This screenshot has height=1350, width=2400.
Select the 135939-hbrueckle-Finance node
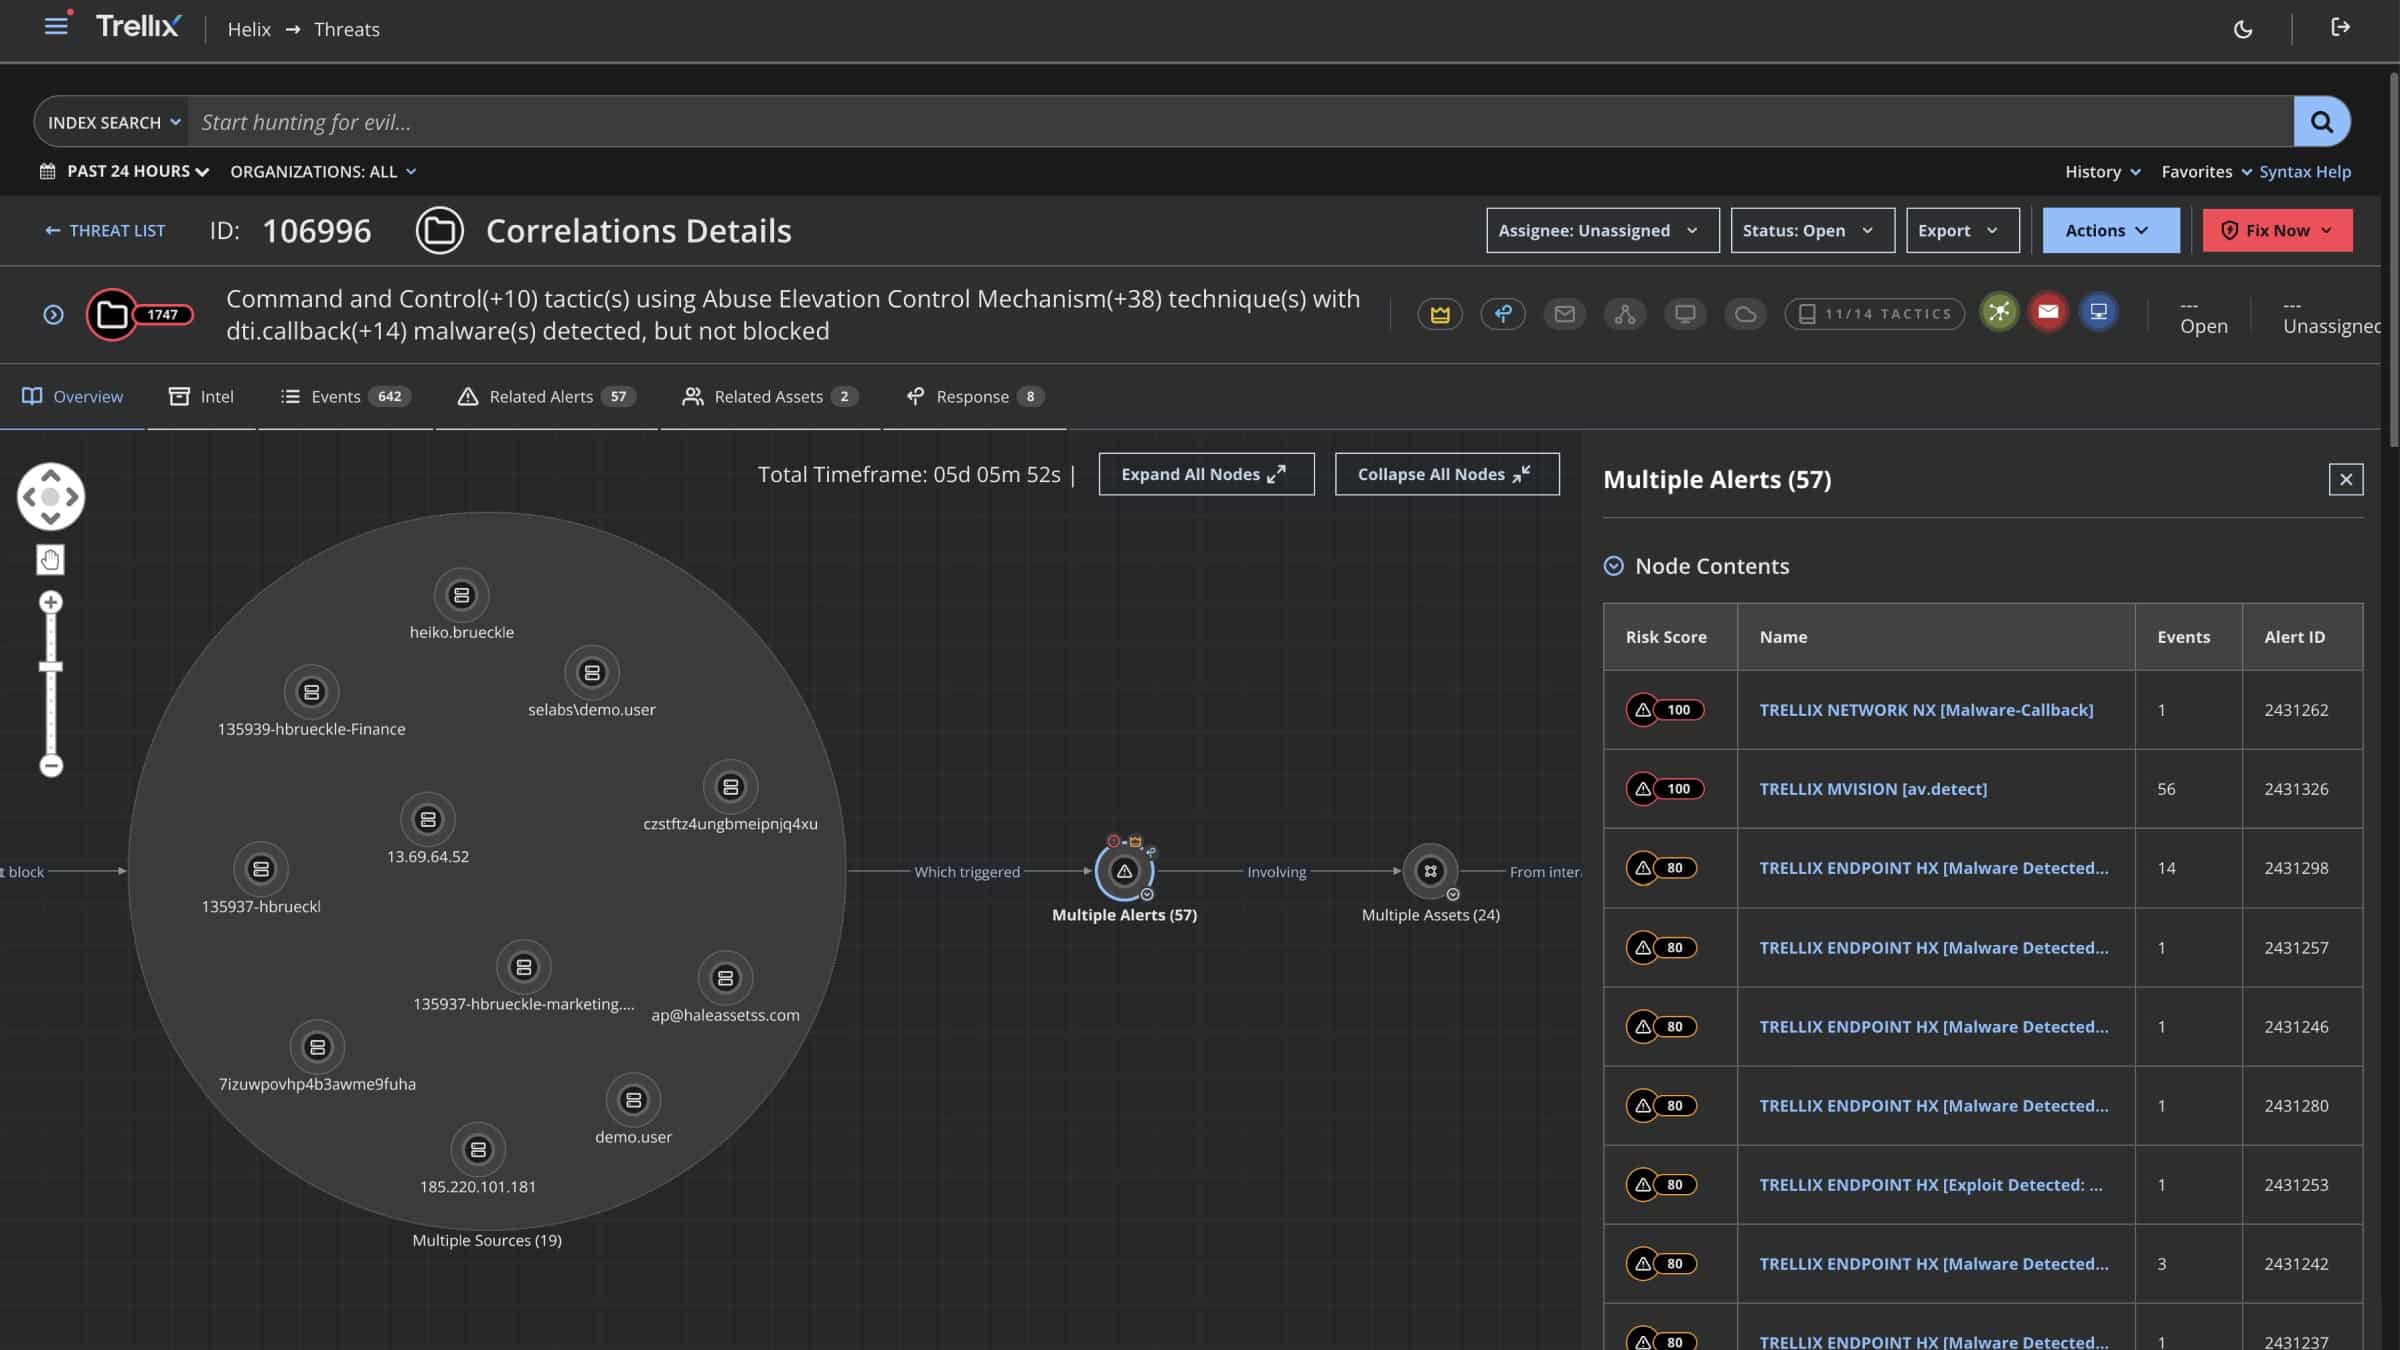311,692
